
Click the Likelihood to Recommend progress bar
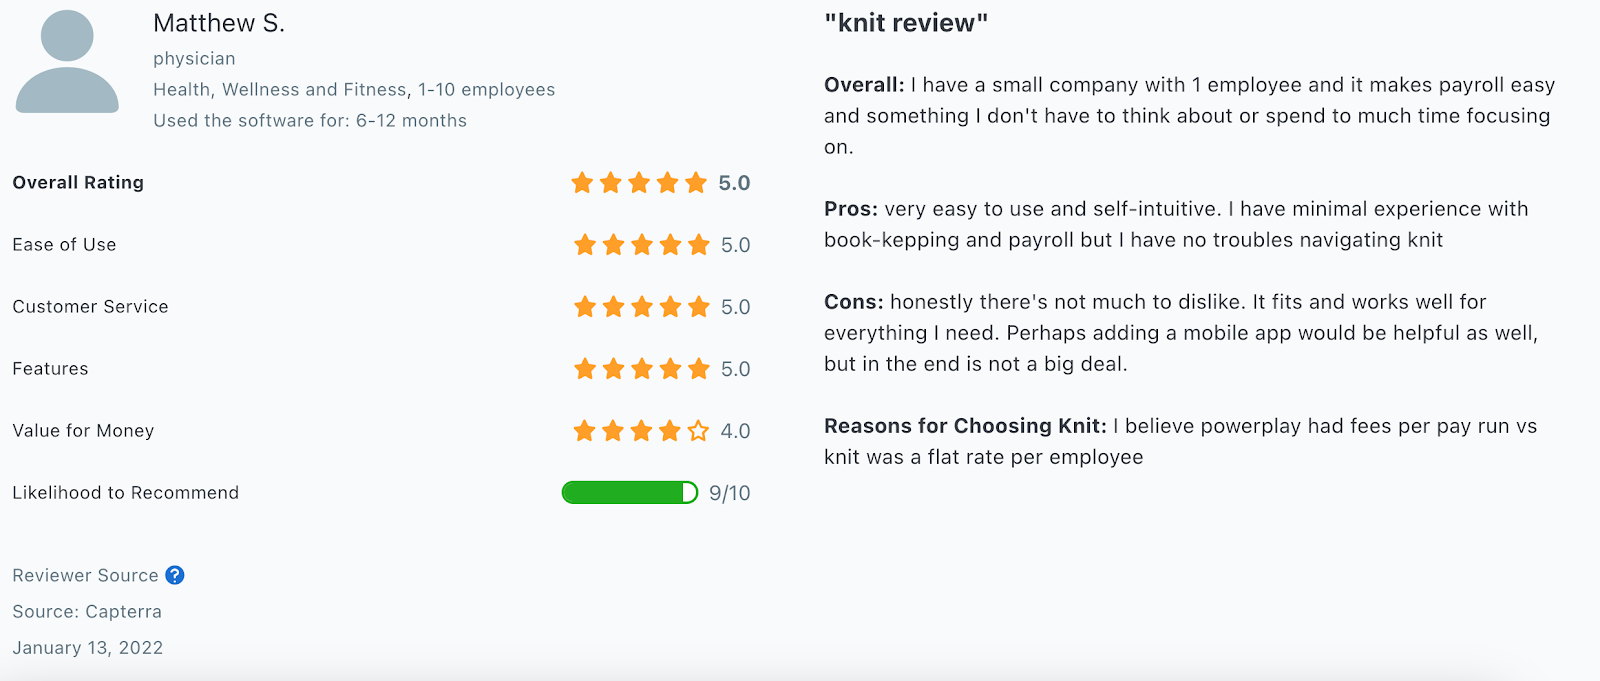point(630,492)
